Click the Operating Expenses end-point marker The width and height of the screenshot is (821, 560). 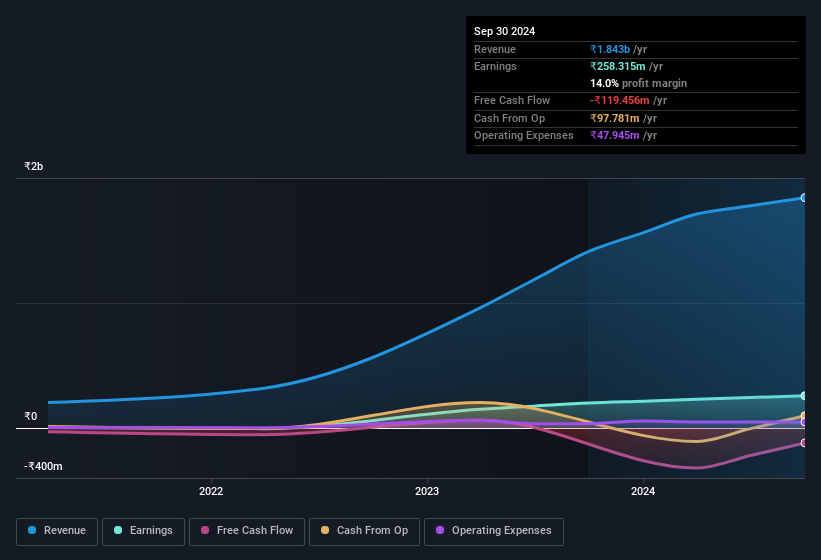(x=804, y=422)
